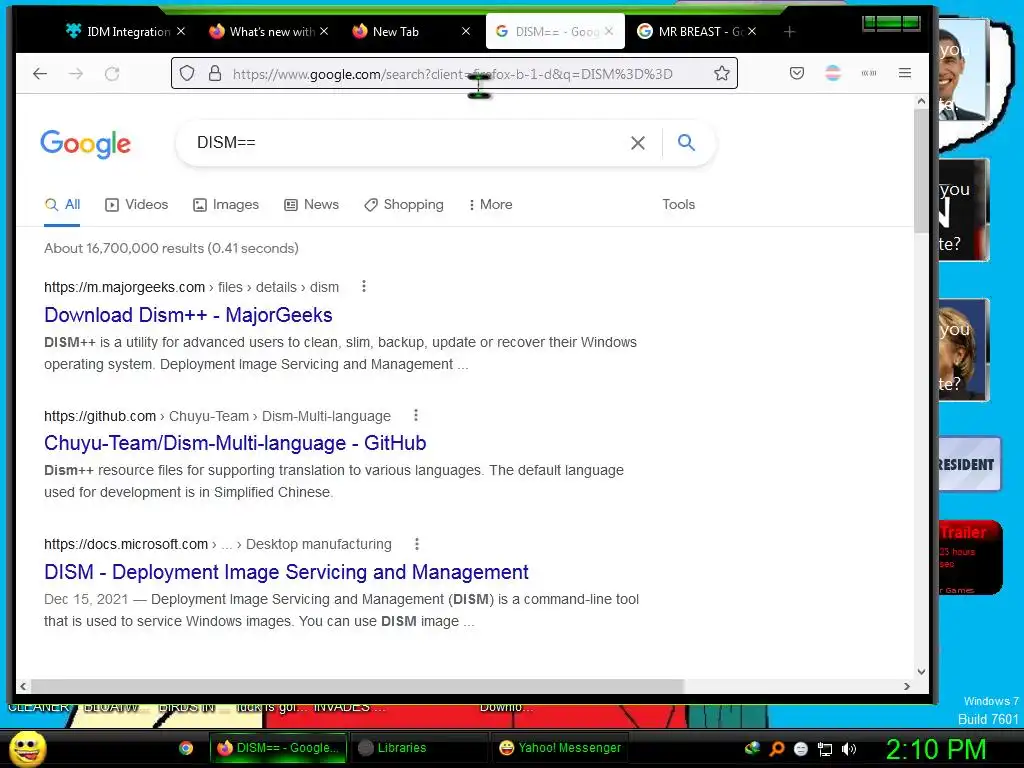Click the padlock site security icon
Viewport: 1024px width, 768px height.
click(215, 73)
